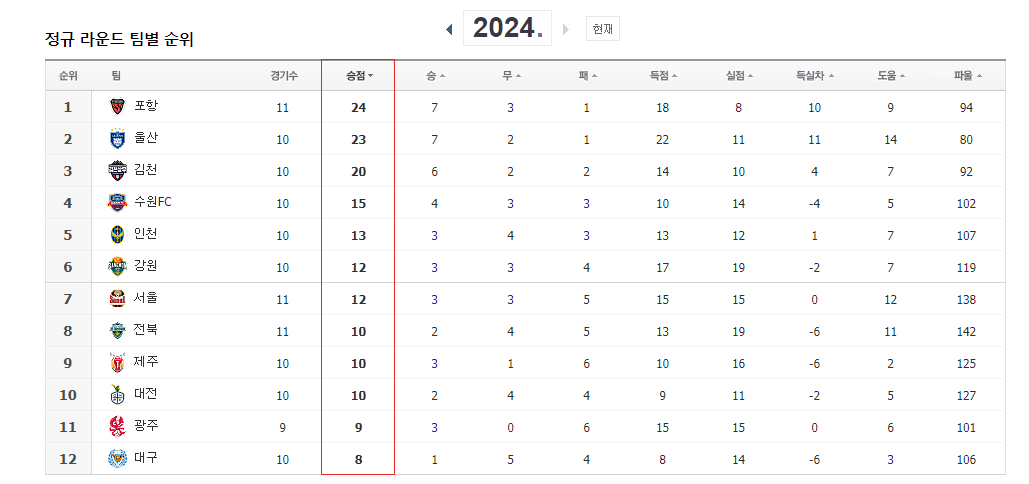Open the 제주 team name link
The width and height of the screenshot is (1029, 484).
point(146,362)
